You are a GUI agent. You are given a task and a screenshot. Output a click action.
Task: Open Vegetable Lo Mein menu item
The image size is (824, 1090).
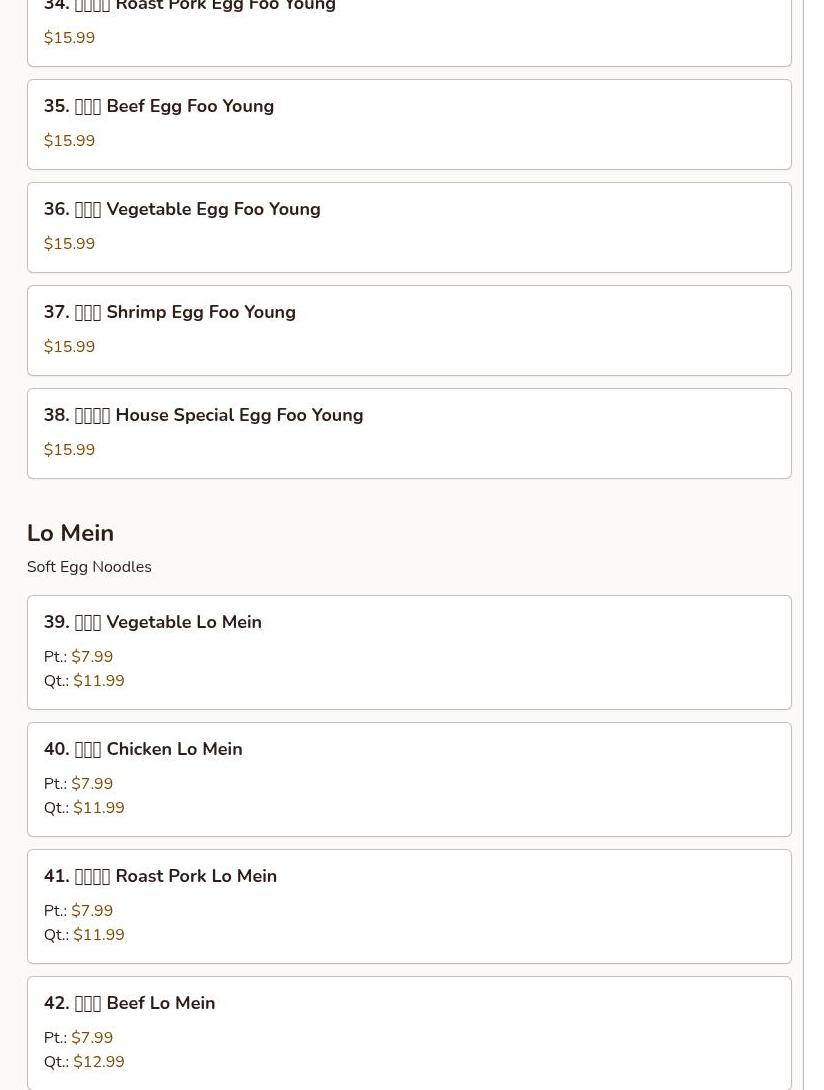click(x=409, y=652)
